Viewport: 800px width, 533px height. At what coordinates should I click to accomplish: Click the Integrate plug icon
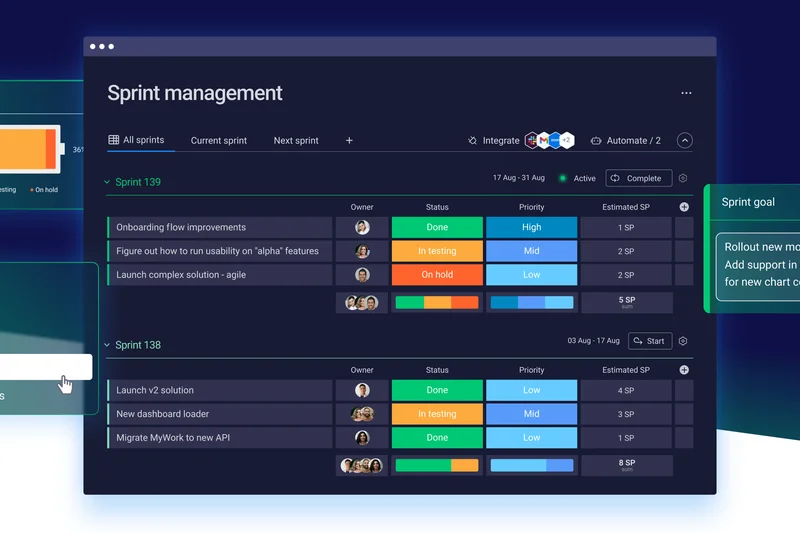[472, 141]
